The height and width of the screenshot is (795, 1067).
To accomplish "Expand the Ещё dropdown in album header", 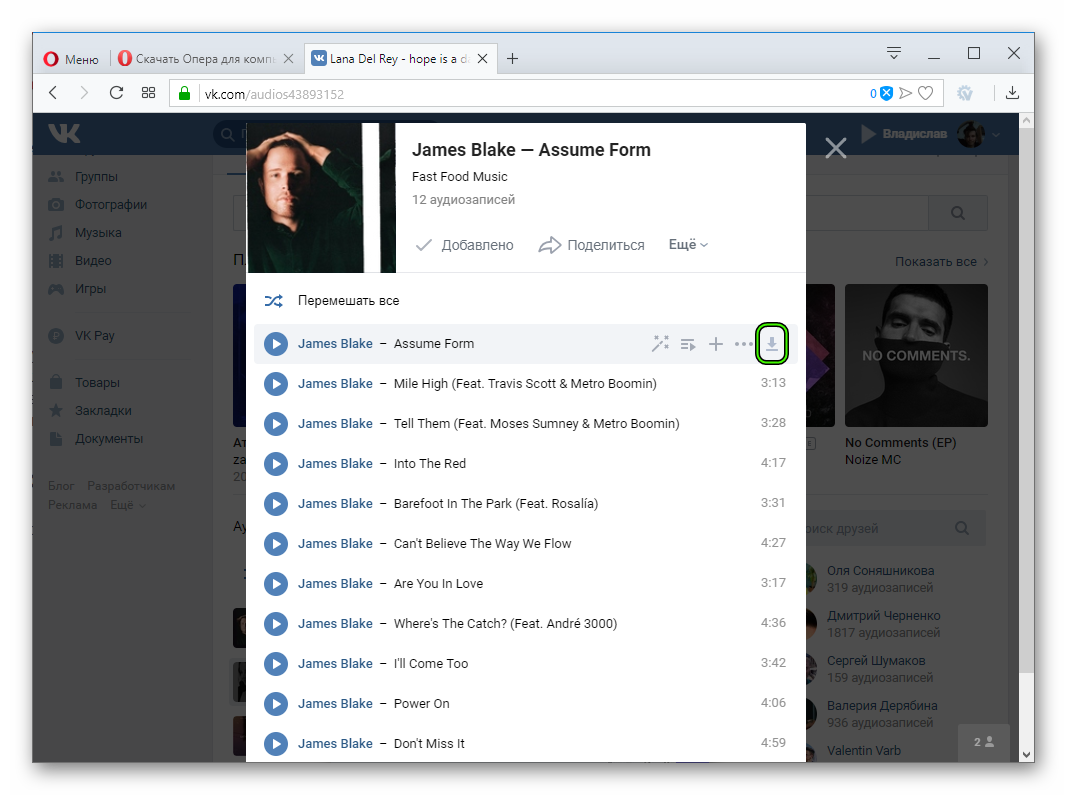I will pyautogui.click(x=688, y=244).
